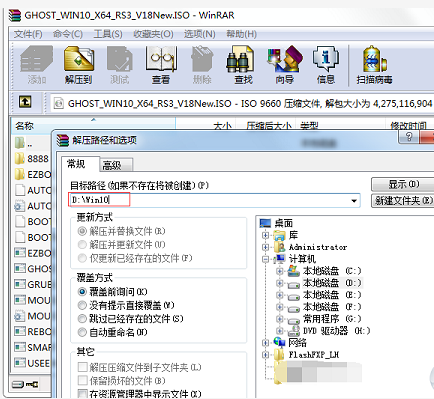The width and height of the screenshot is (434, 399).
Task: Select the parent folder '..' entry
Action: coord(24,144)
